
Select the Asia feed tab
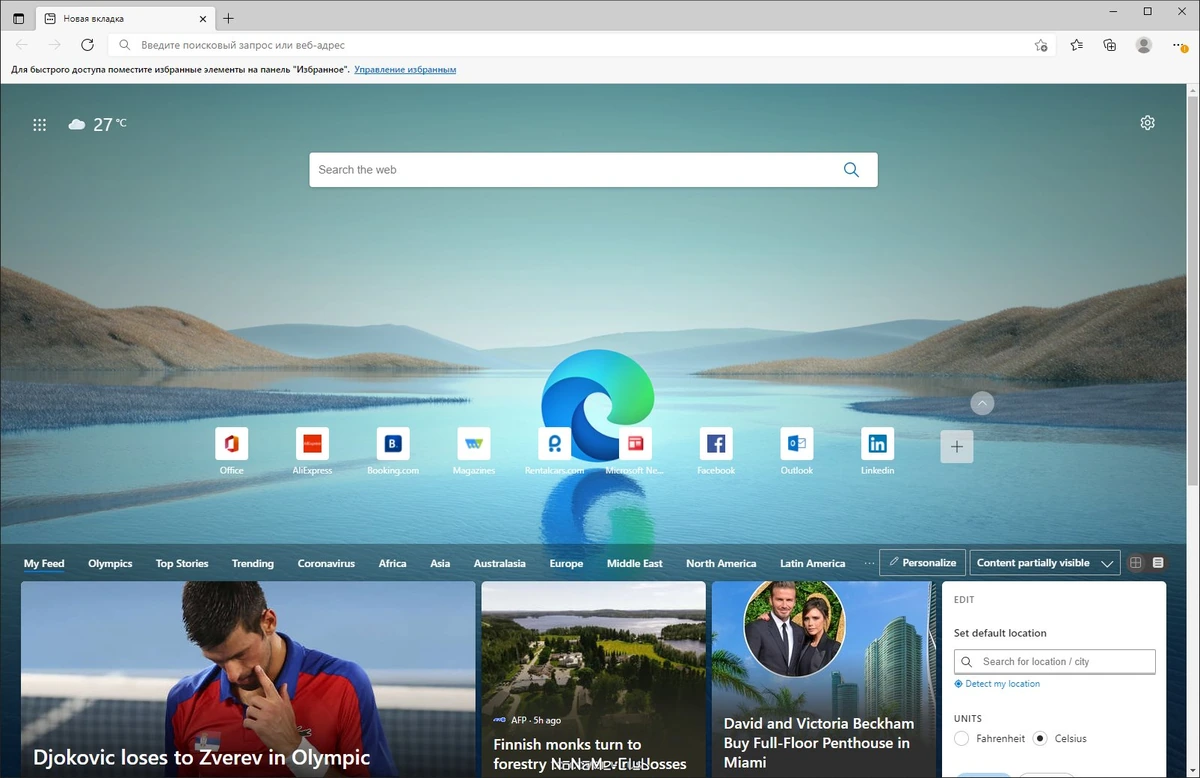pyautogui.click(x=440, y=563)
